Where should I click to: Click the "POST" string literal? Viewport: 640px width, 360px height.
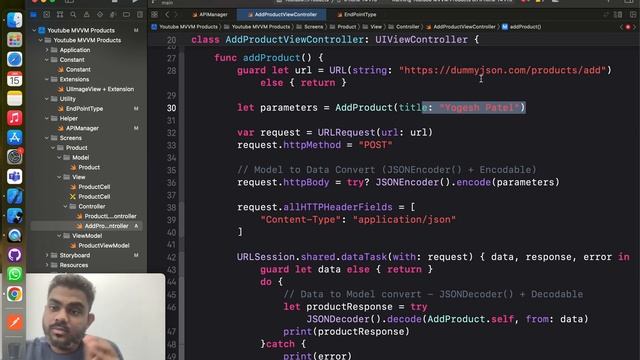coord(376,145)
